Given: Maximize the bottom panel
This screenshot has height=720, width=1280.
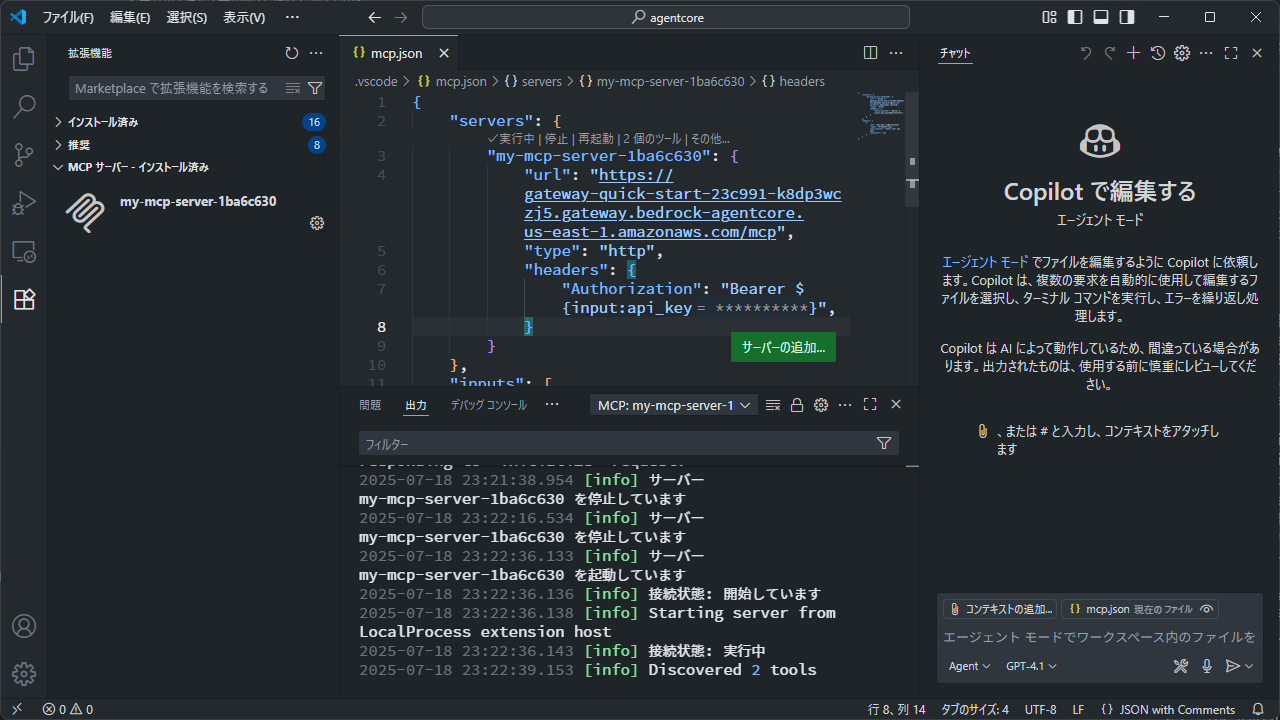Looking at the screenshot, I should click(870, 405).
